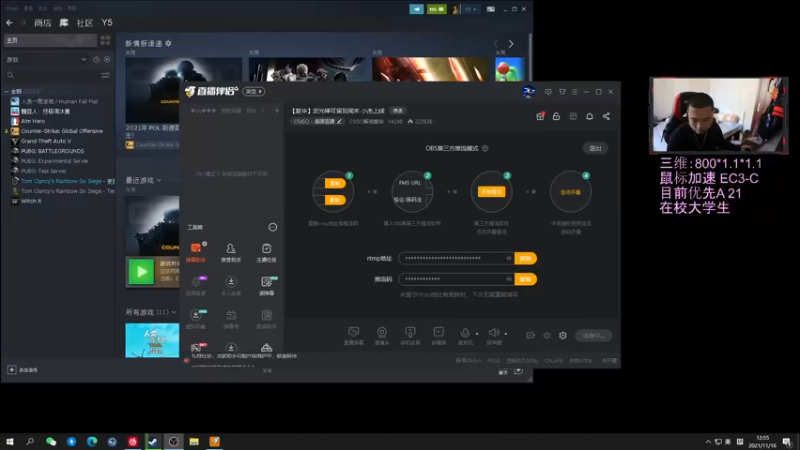The image size is (800, 450).
Task: Click the Steam announcements megaphone icon
Action: pyautogui.click(x=416, y=9)
